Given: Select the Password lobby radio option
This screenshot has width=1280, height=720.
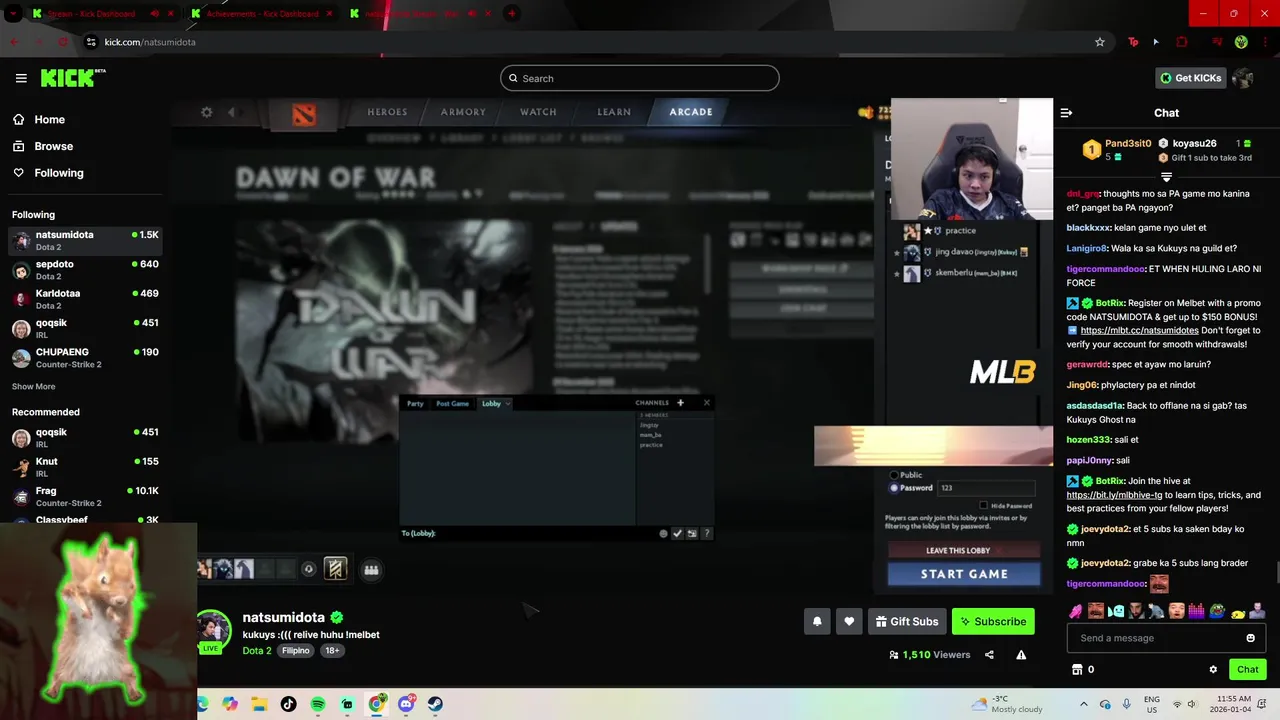Looking at the screenshot, I should (x=894, y=488).
